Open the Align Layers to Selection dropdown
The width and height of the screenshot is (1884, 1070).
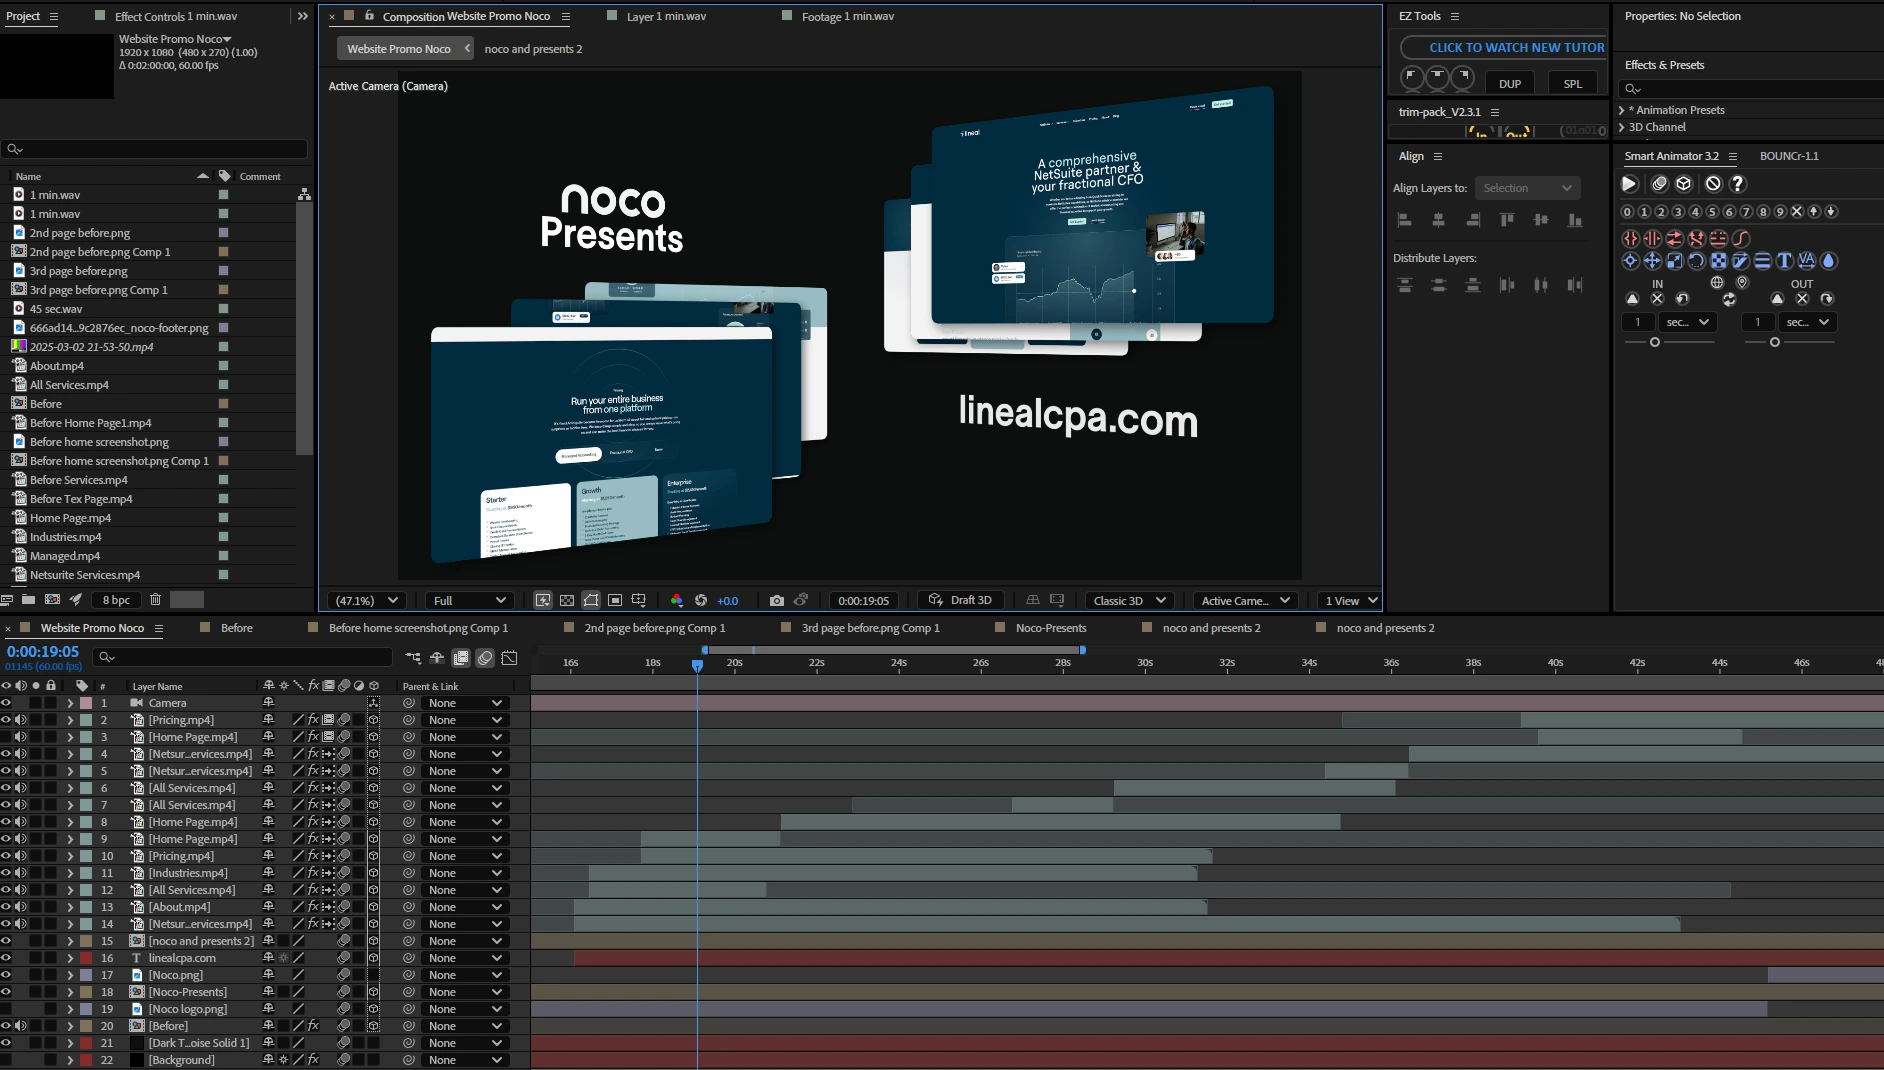(1528, 188)
